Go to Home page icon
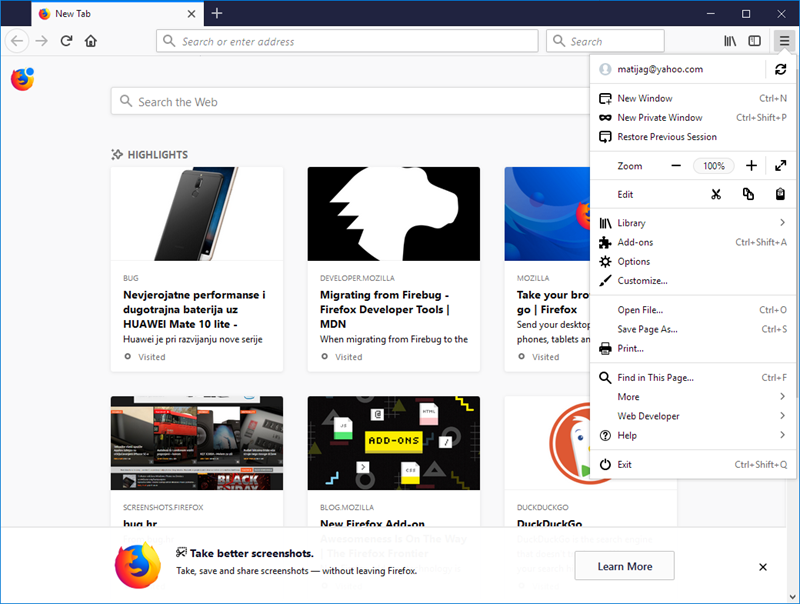This screenshot has height=604, width=800. click(91, 41)
